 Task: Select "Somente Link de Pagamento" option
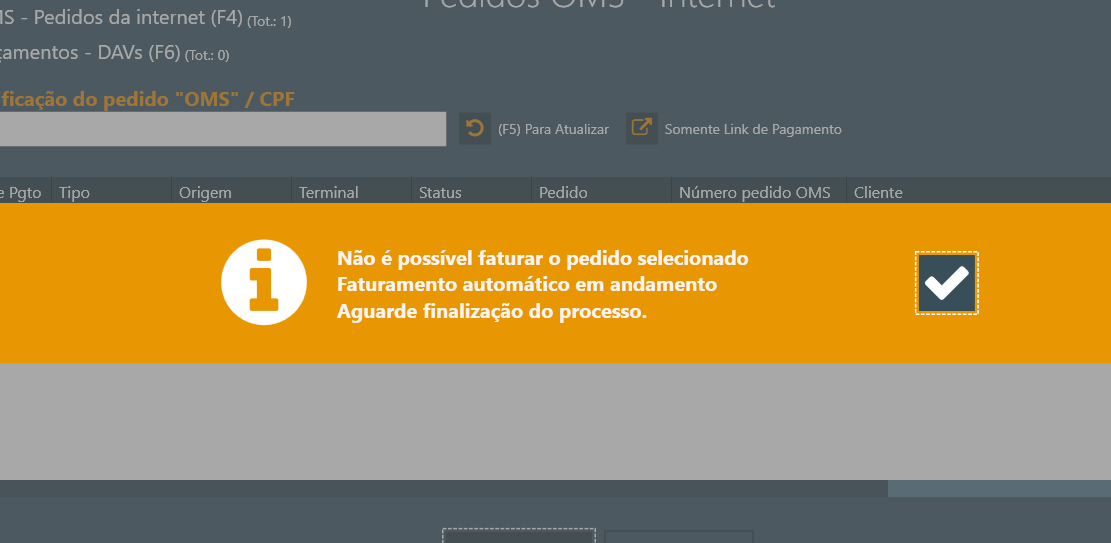753,130
